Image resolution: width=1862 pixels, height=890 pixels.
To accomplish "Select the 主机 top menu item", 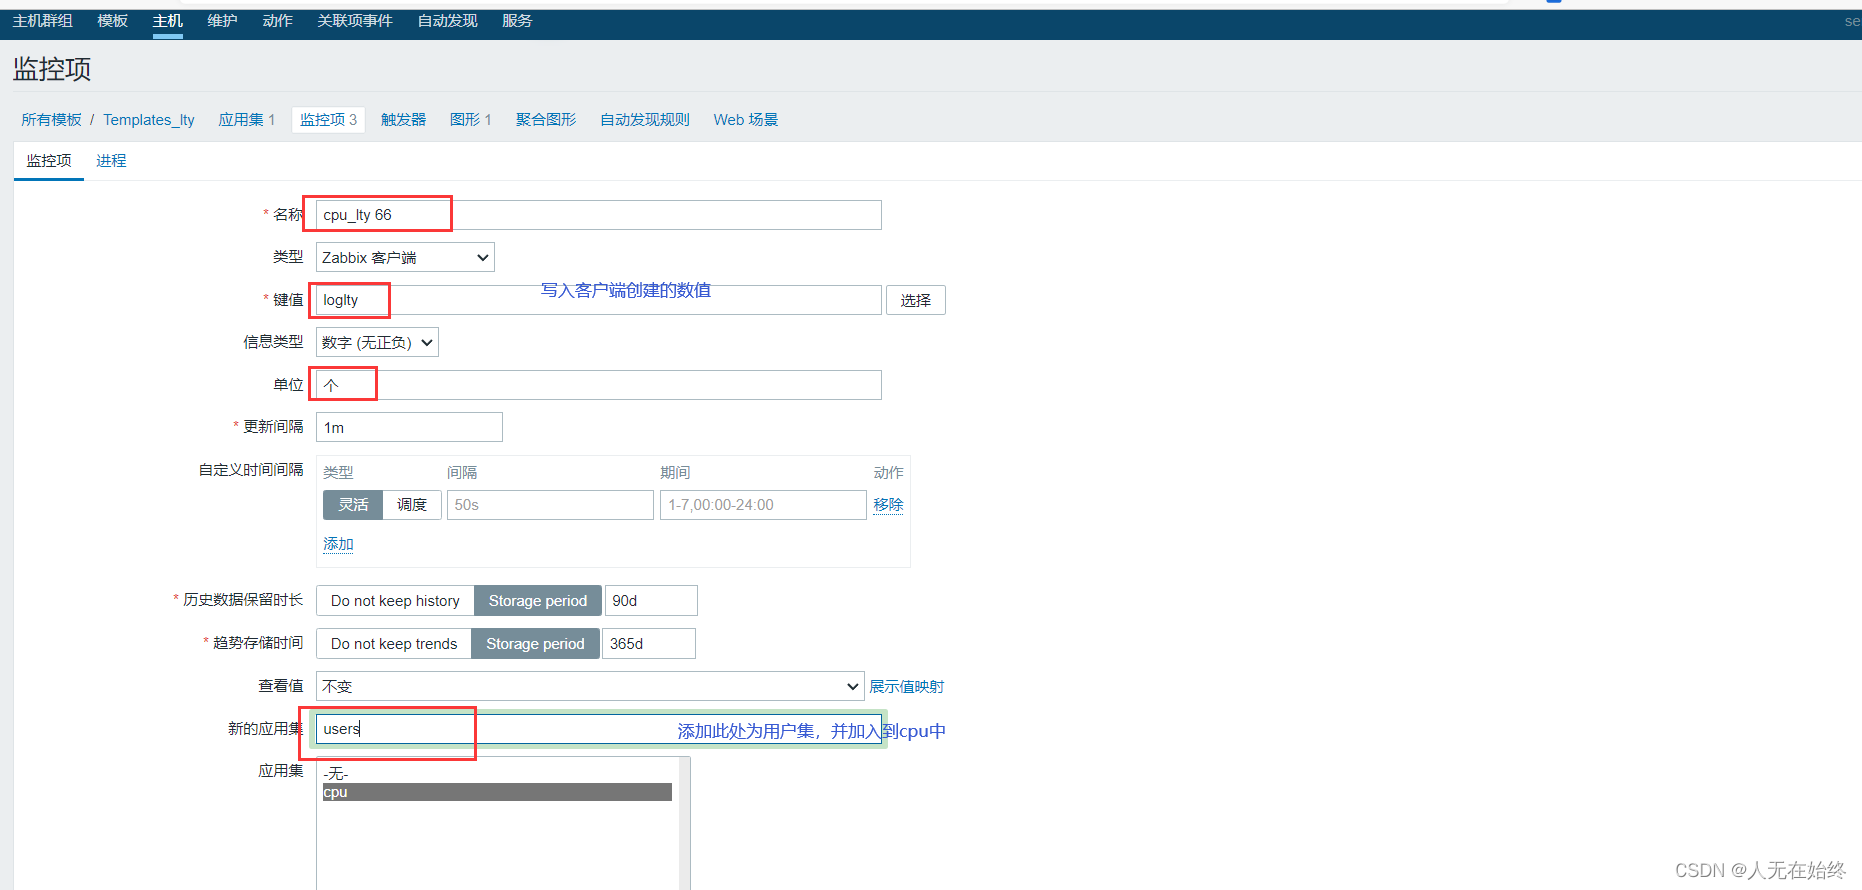I will tap(168, 21).
